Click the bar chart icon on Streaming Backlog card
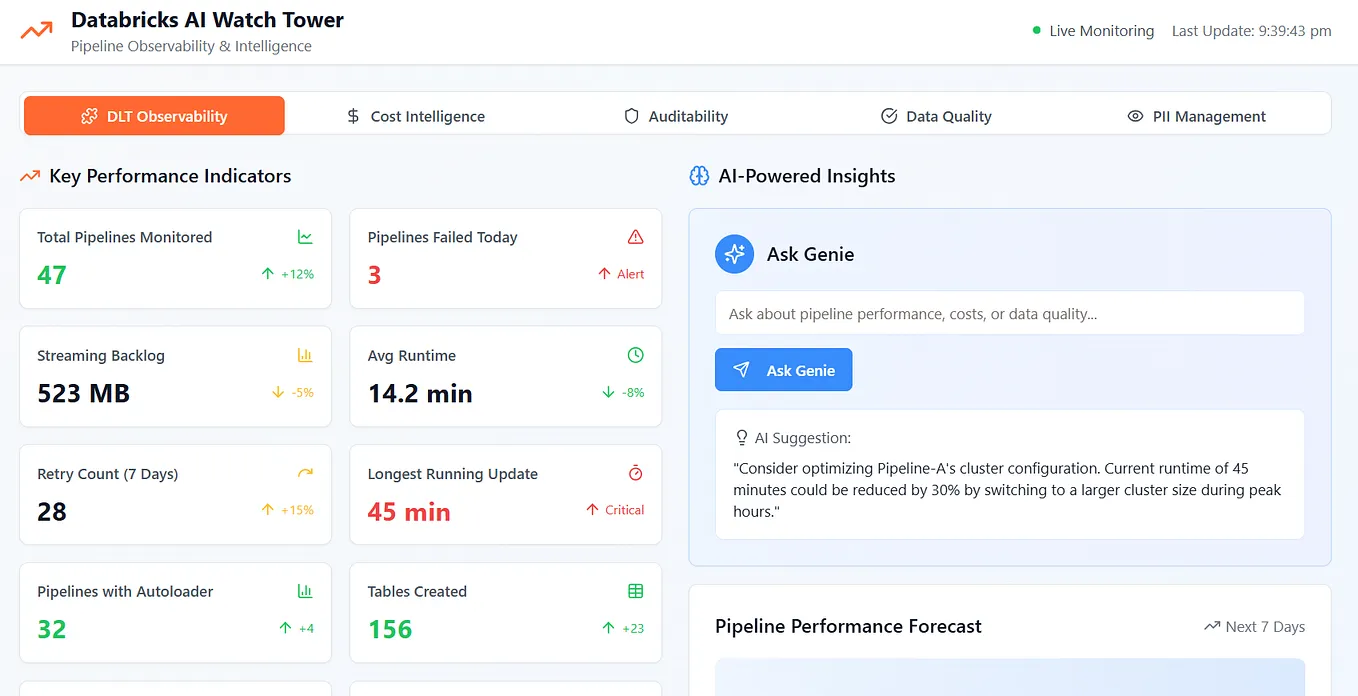The width and height of the screenshot is (1358, 696). click(x=304, y=355)
